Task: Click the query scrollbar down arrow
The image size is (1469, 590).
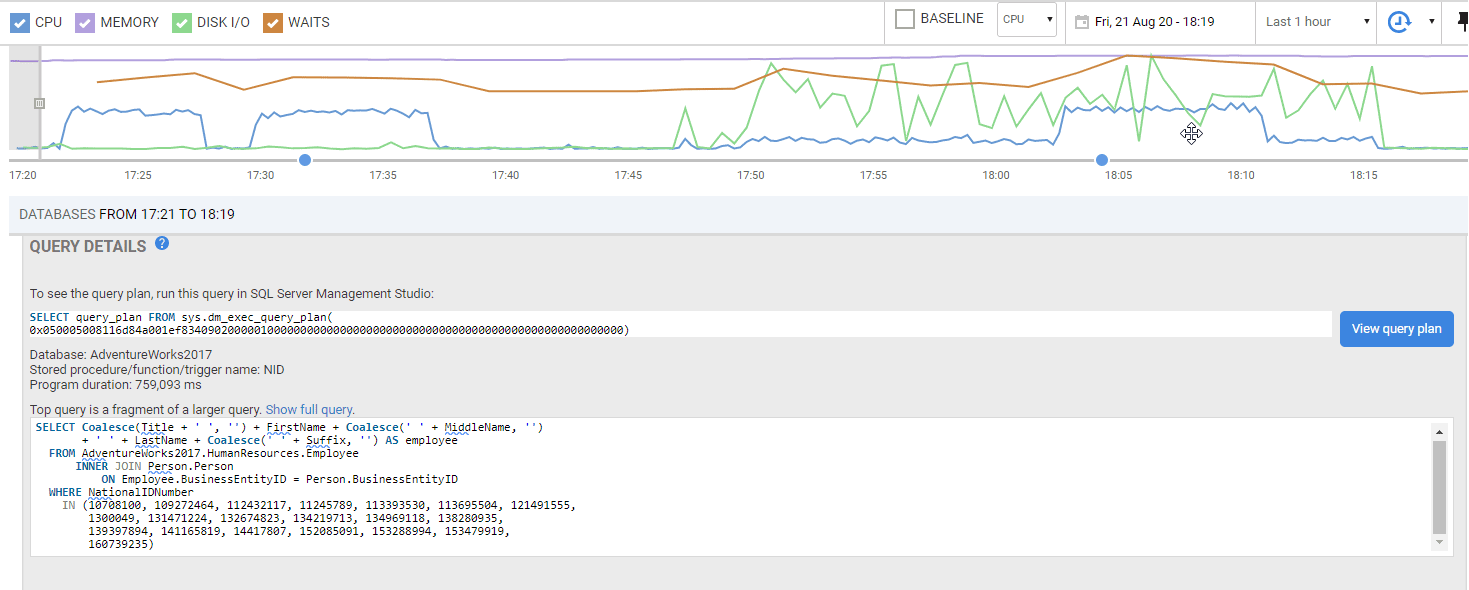Action: pos(1439,542)
